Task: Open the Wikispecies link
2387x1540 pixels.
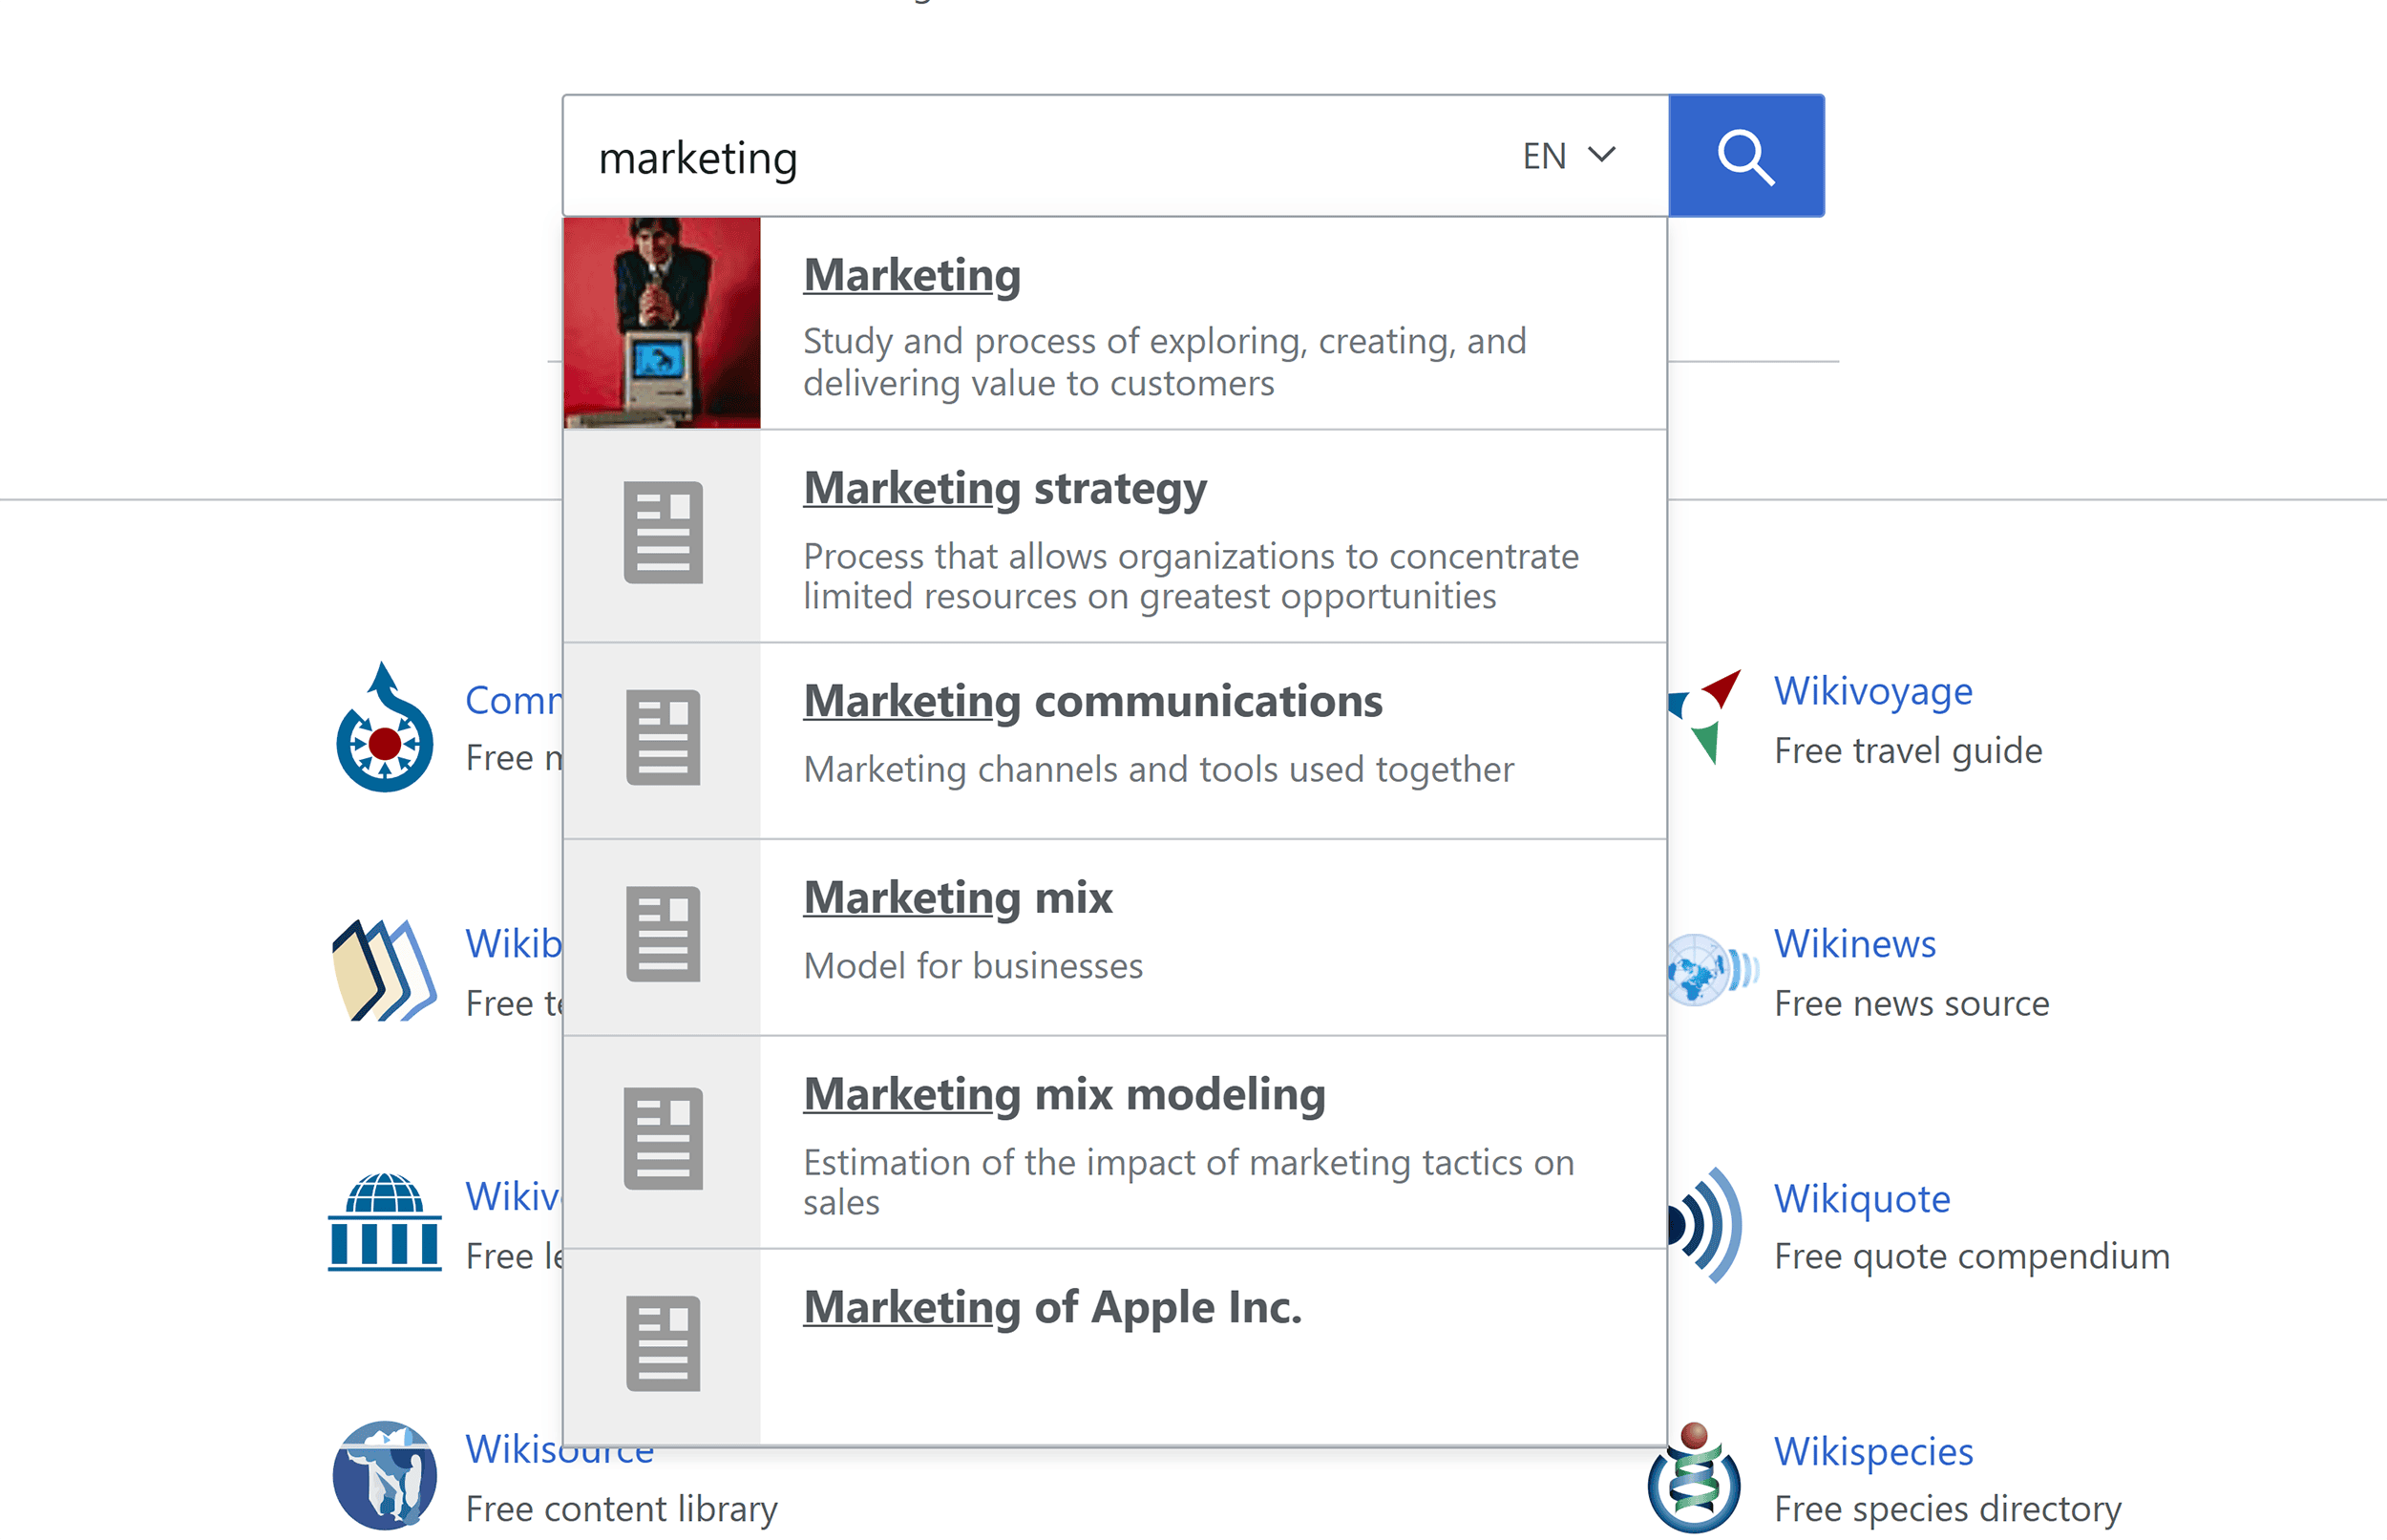Action: (1873, 1451)
